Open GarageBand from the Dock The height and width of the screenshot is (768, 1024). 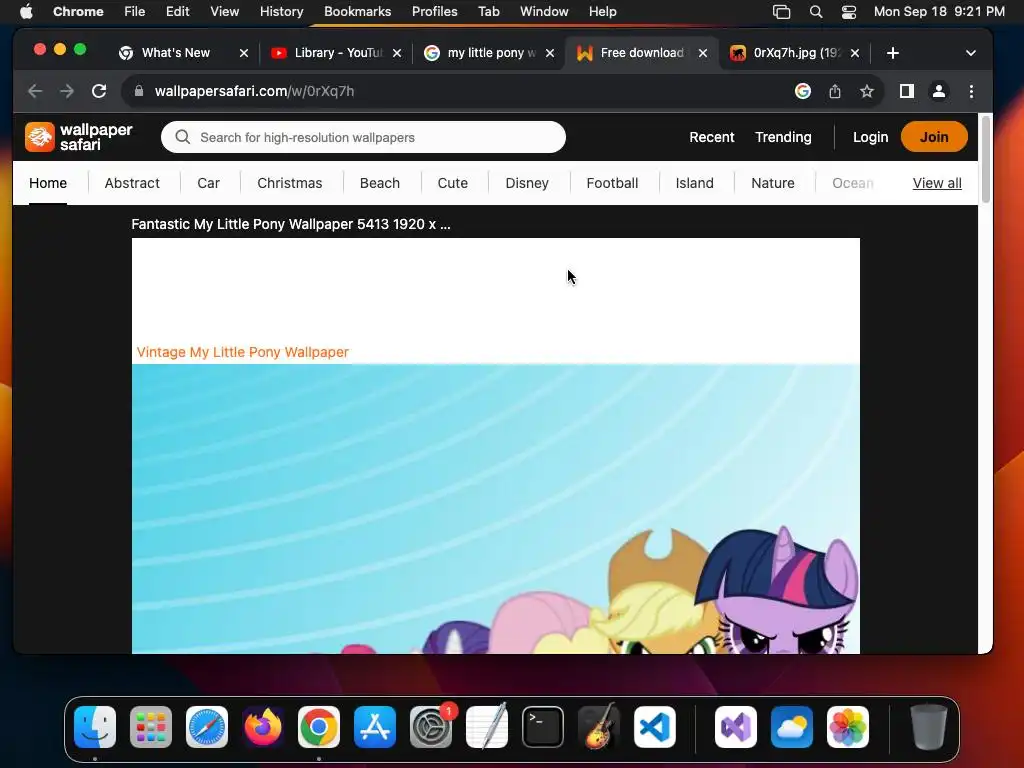[599, 727]
